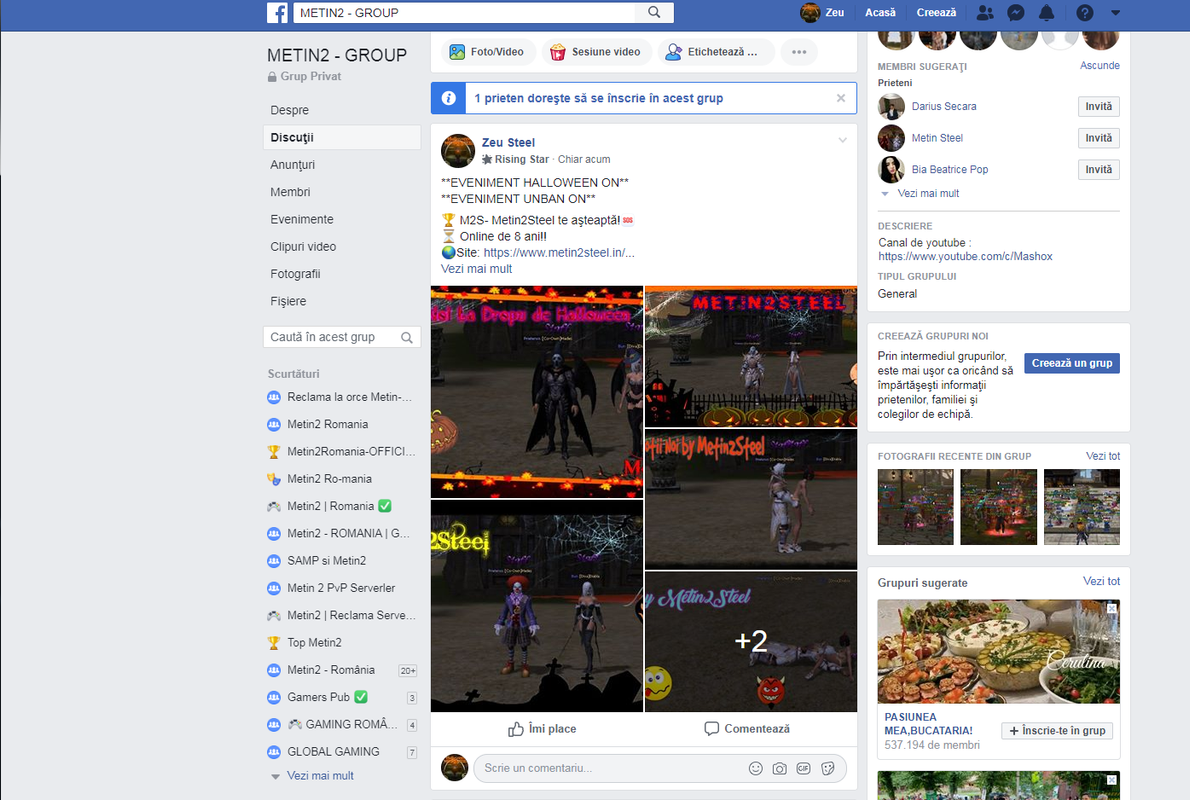This screenshot has width=1190, height=800.
Task: Add a Foto/Video to post
Action: click(488, 52)
